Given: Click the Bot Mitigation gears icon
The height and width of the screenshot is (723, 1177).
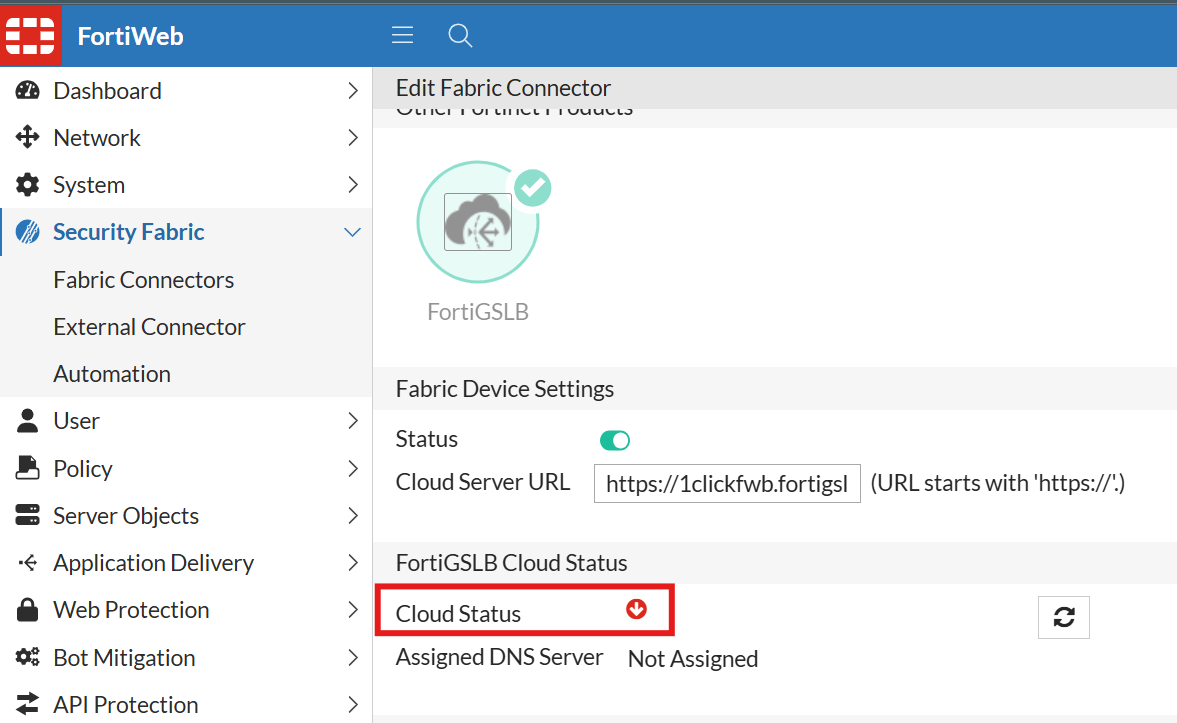Looking at the screenshot, I should [x=28, y=657].
